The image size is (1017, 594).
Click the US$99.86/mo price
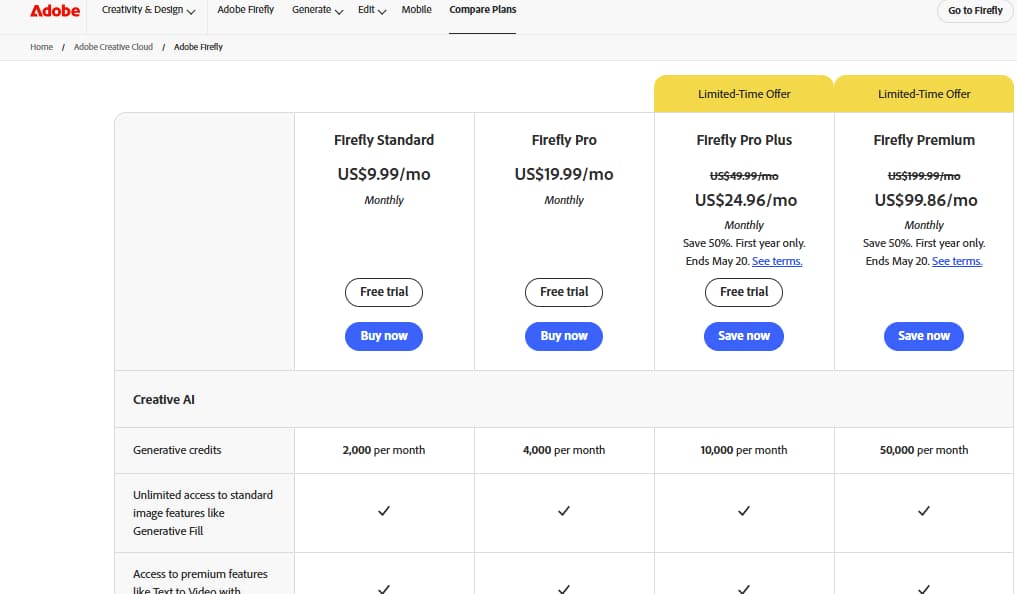tap(926, 200)
